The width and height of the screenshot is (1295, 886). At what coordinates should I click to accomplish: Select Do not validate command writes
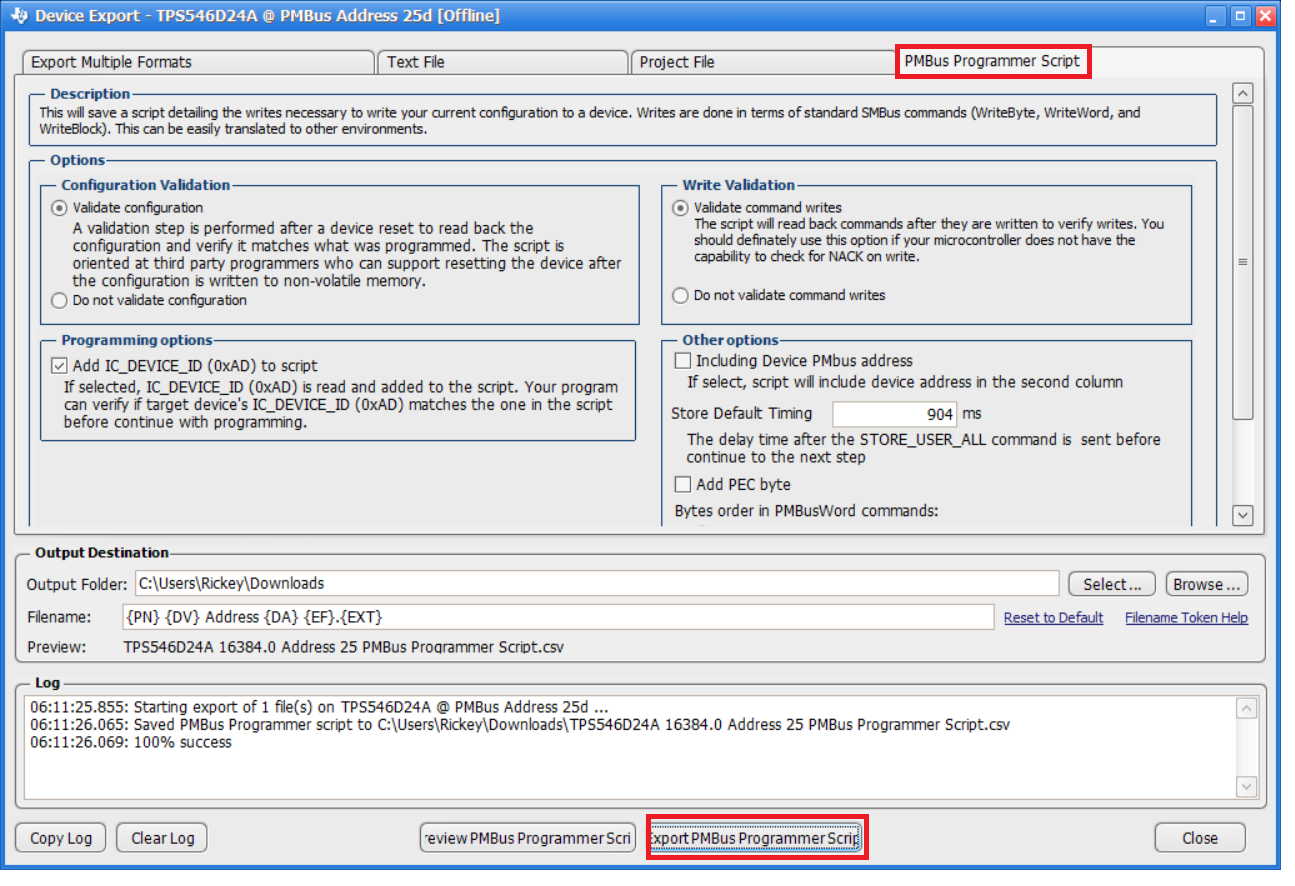681,295
